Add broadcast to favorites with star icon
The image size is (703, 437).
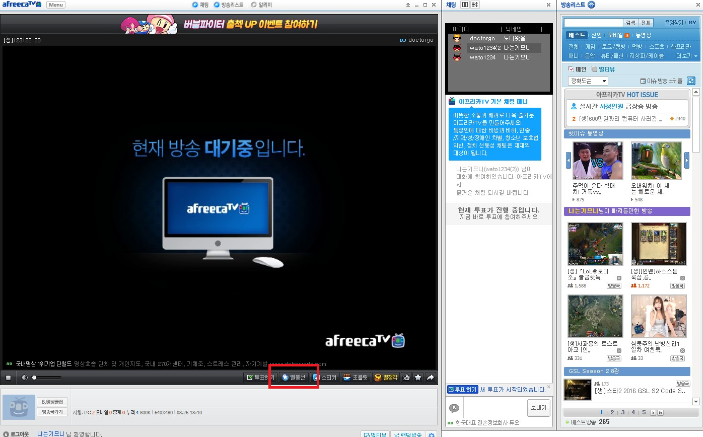(418, 377)
